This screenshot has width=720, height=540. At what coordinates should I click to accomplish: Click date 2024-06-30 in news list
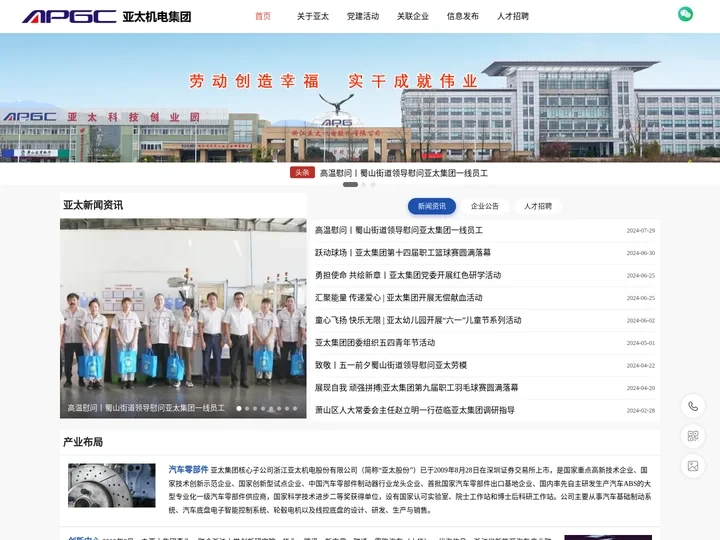641,253
